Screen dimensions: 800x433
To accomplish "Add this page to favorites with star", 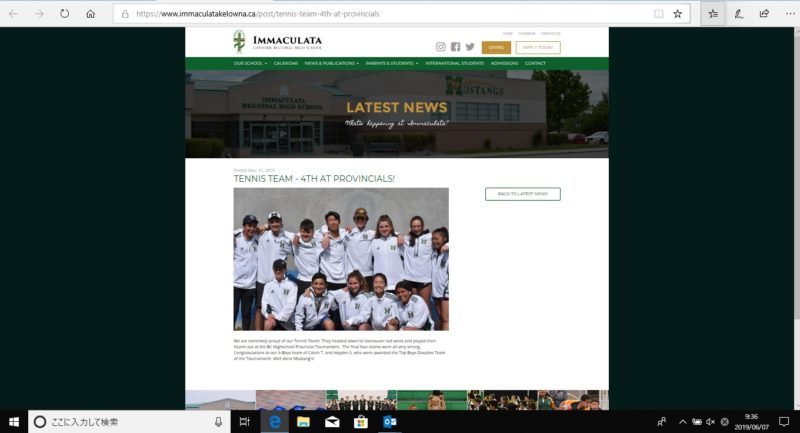I will click(x=677, y=14).
